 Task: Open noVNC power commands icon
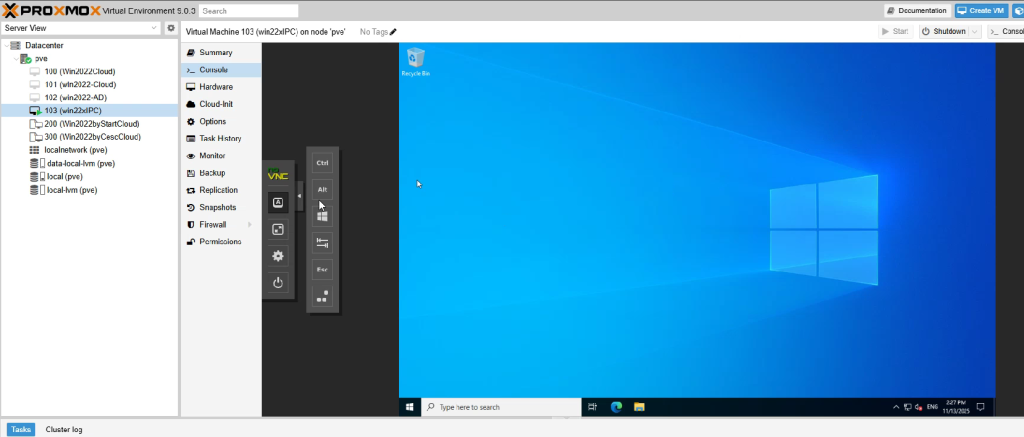(x=278, y=283)
